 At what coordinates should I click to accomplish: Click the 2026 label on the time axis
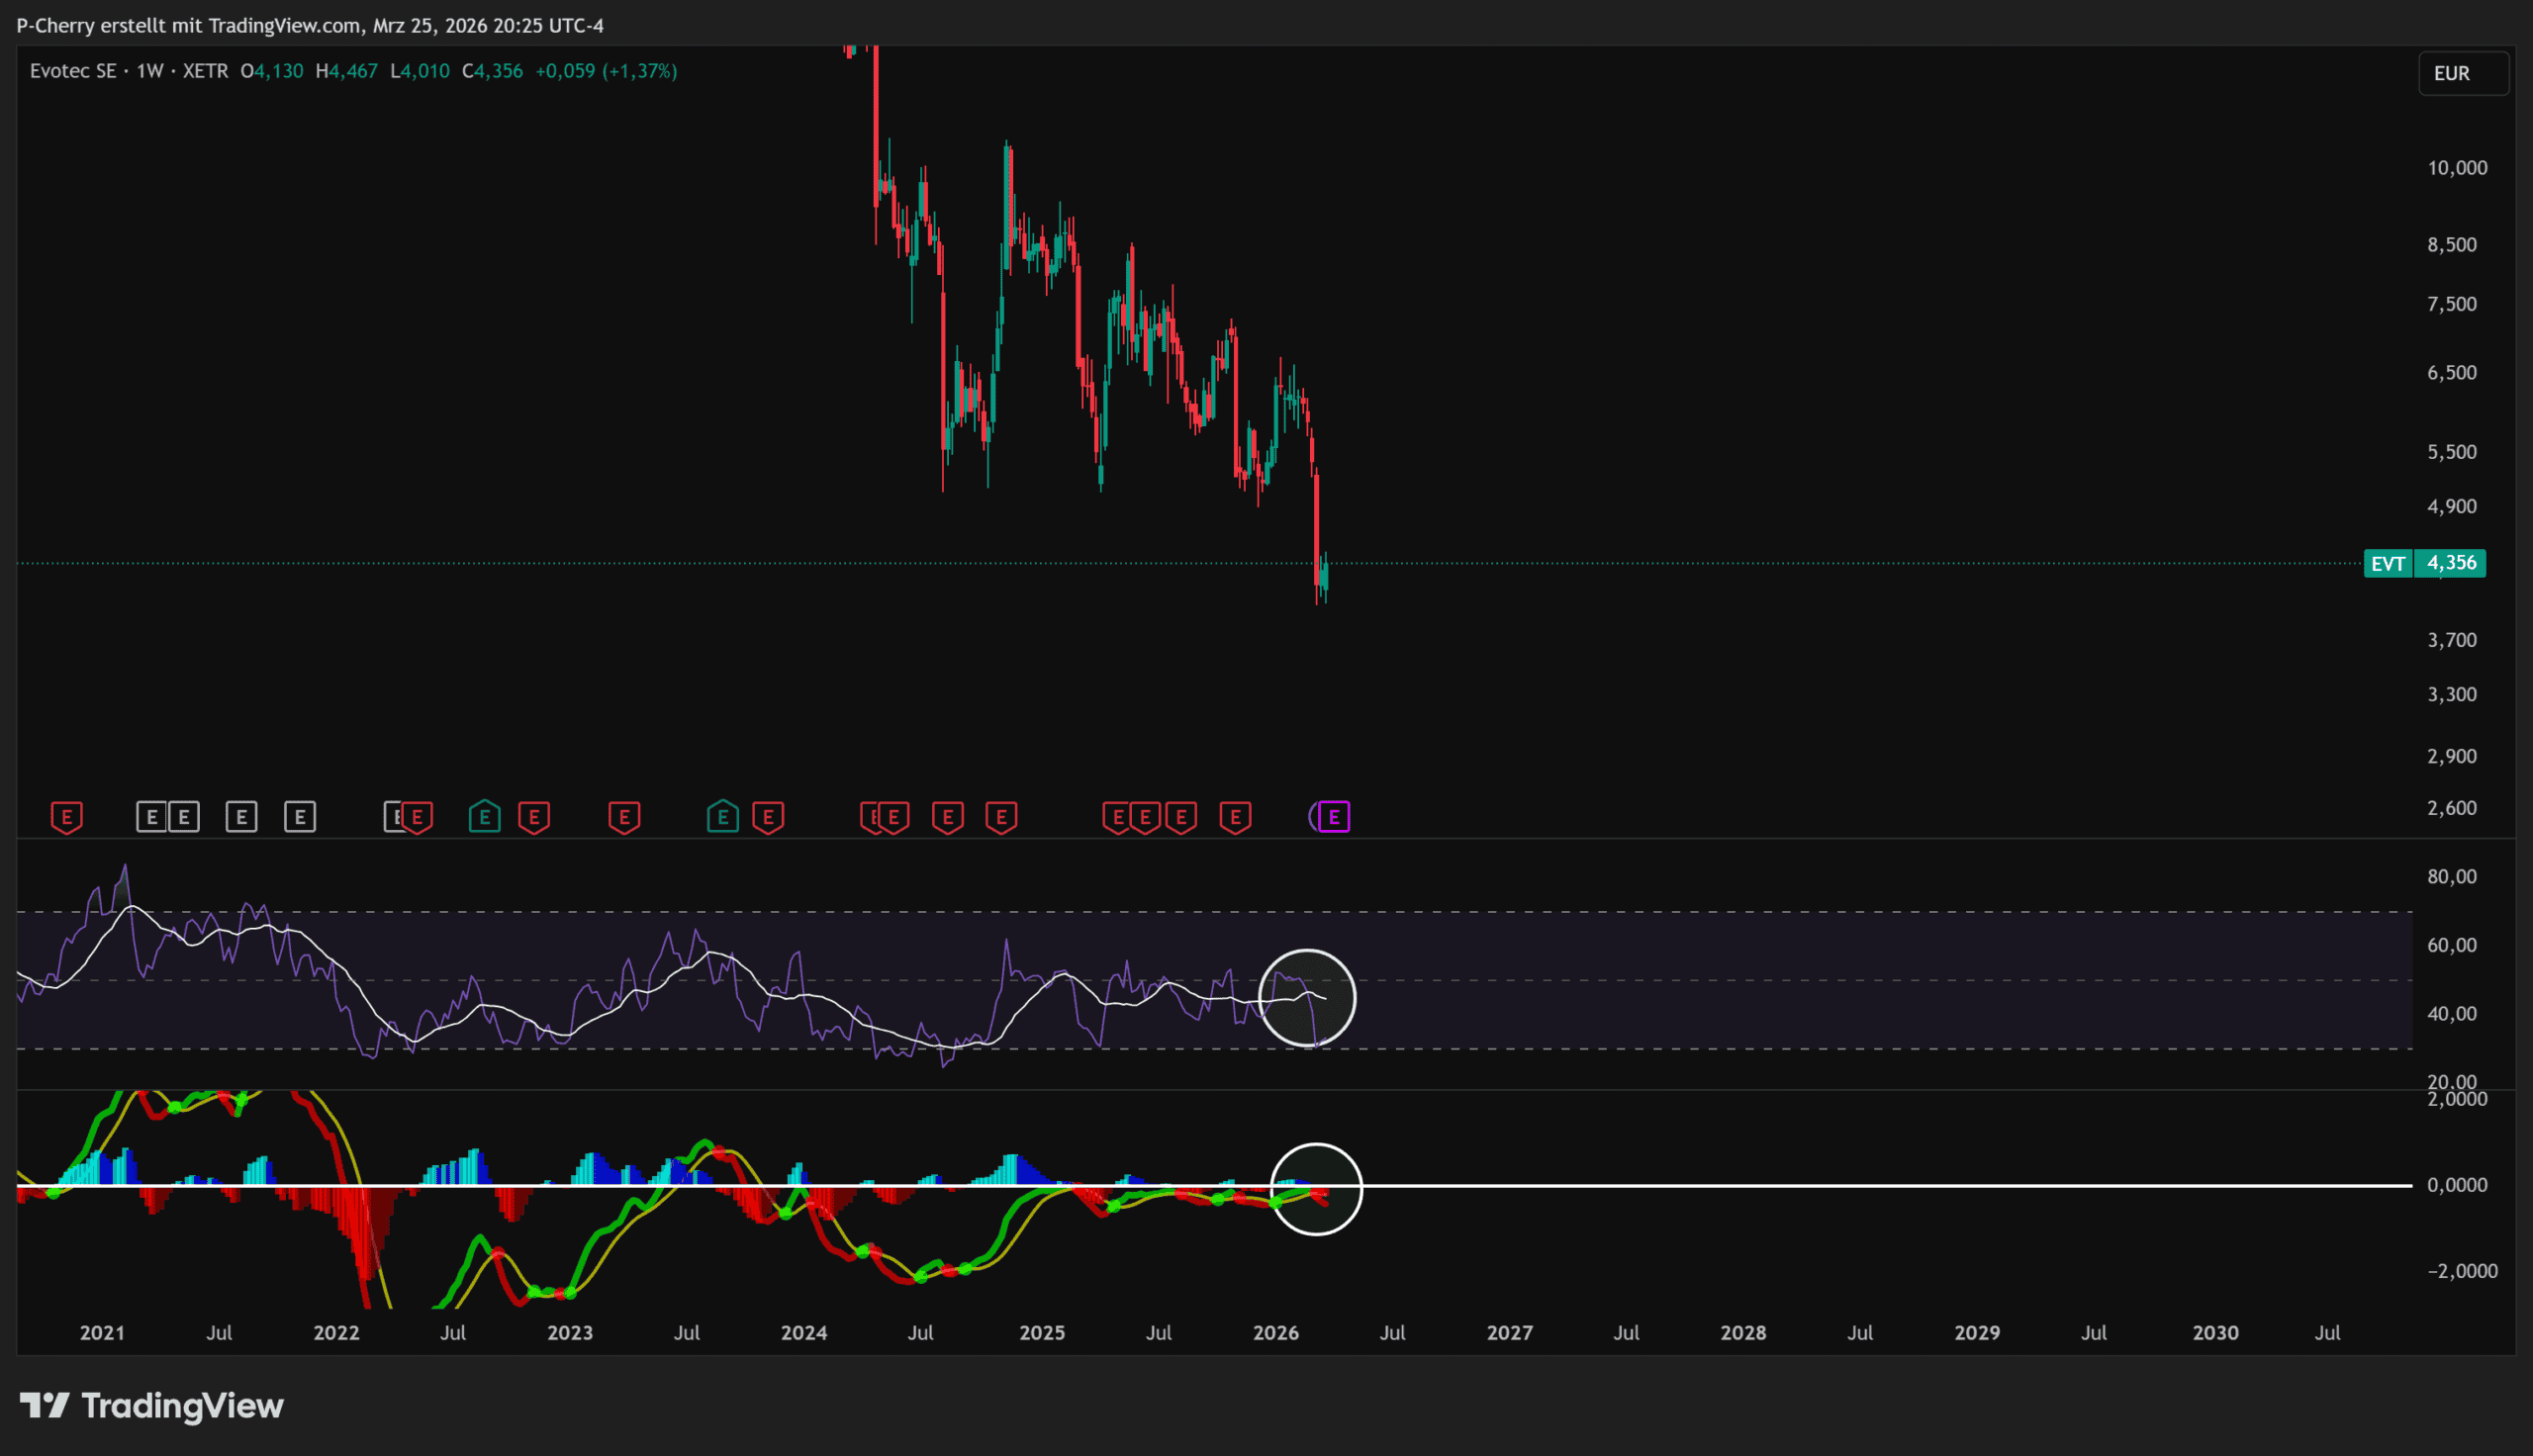pyautogui.click(x=1275, y=1332)
